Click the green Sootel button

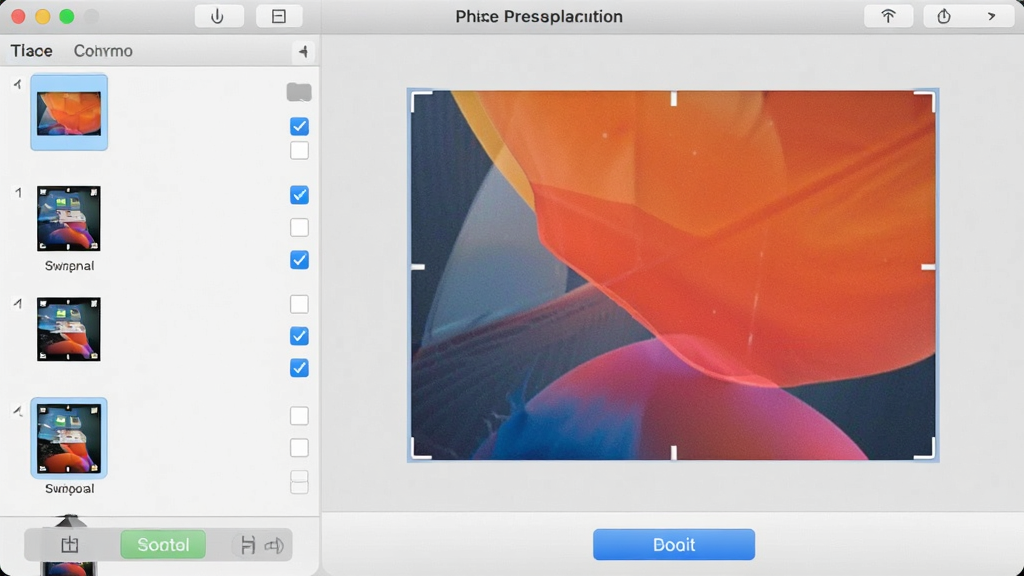tap(163, 545)
